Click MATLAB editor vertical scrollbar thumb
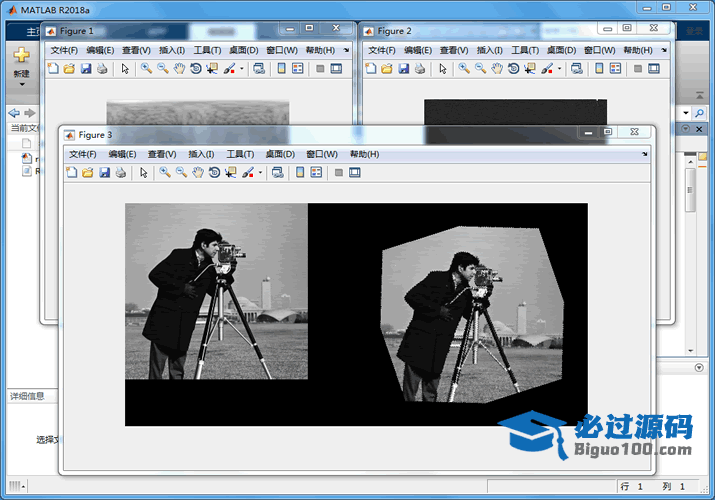The height and width of the screenshot is (500, 715). point(690,190)
